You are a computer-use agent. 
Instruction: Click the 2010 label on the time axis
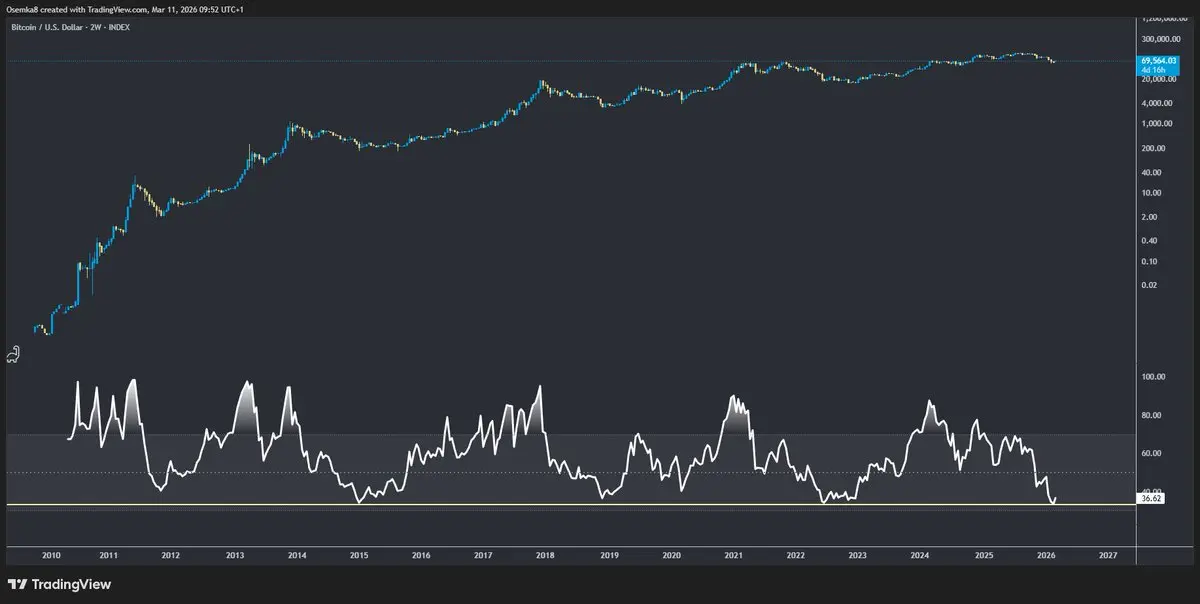(x=51, y=554)
